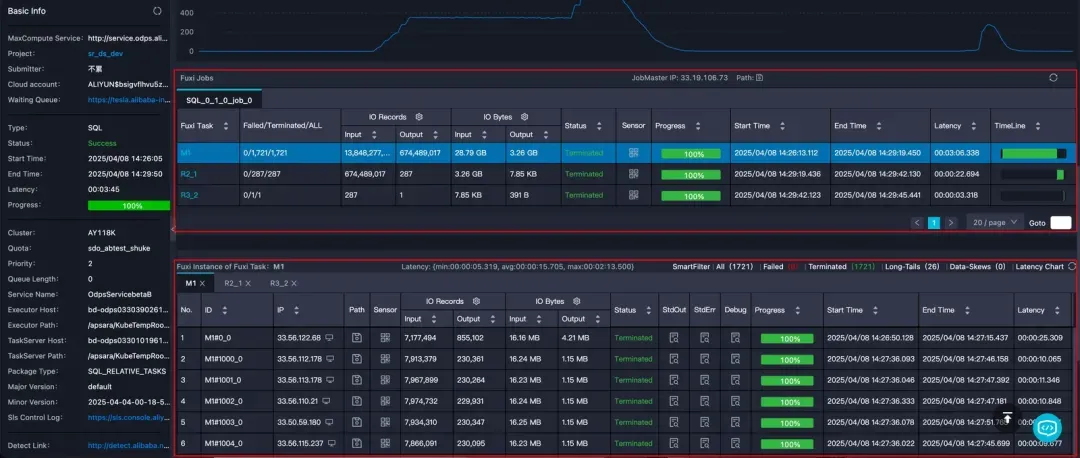View StdOut for instance M1#0_0
Viewport: 1080px width, 458px height.
coord(673,338)
